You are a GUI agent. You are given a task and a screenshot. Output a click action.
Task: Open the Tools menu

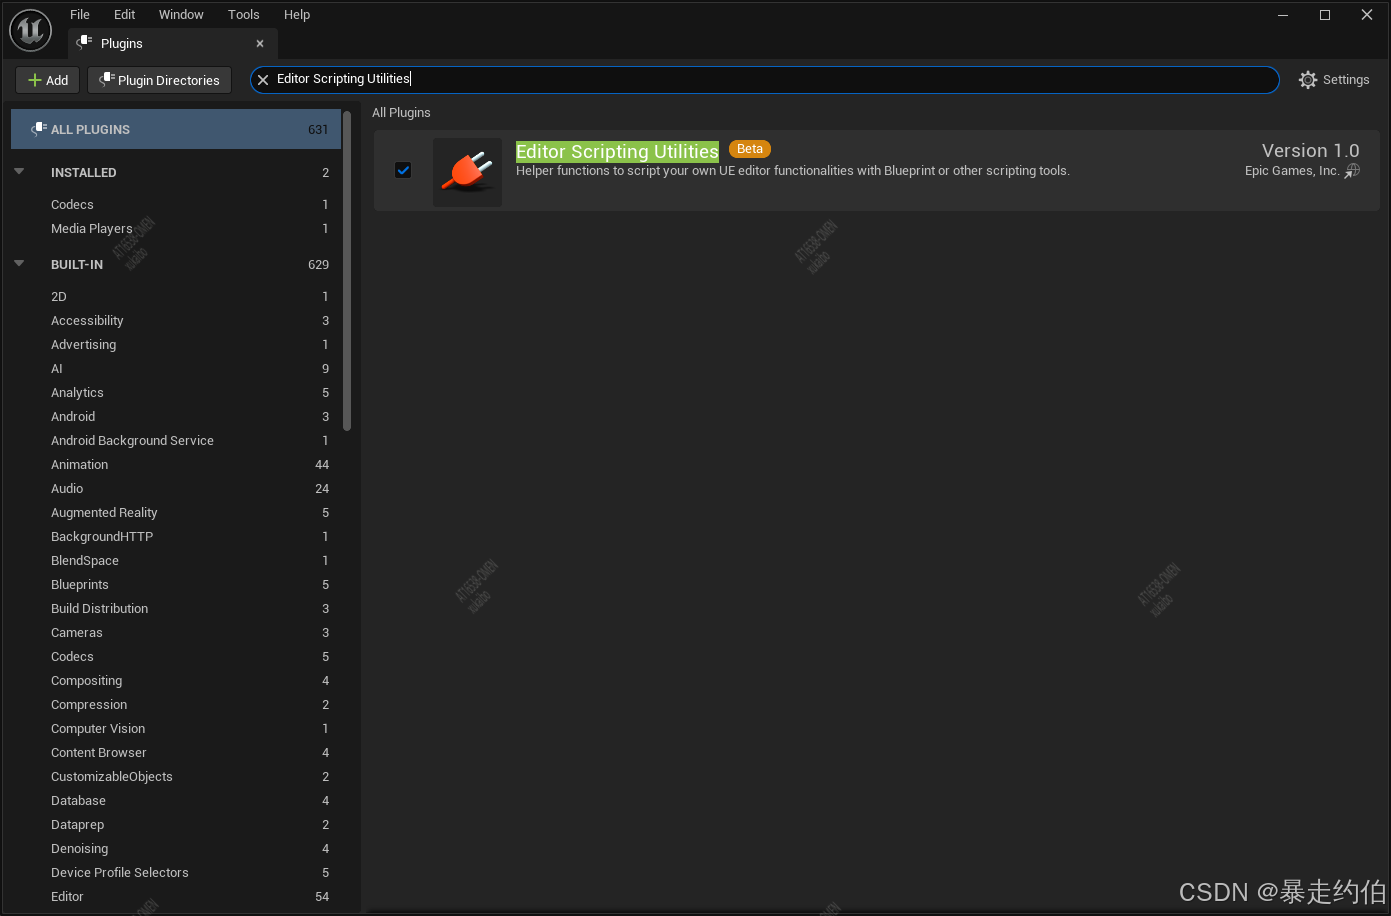click(x=243, y=14)
